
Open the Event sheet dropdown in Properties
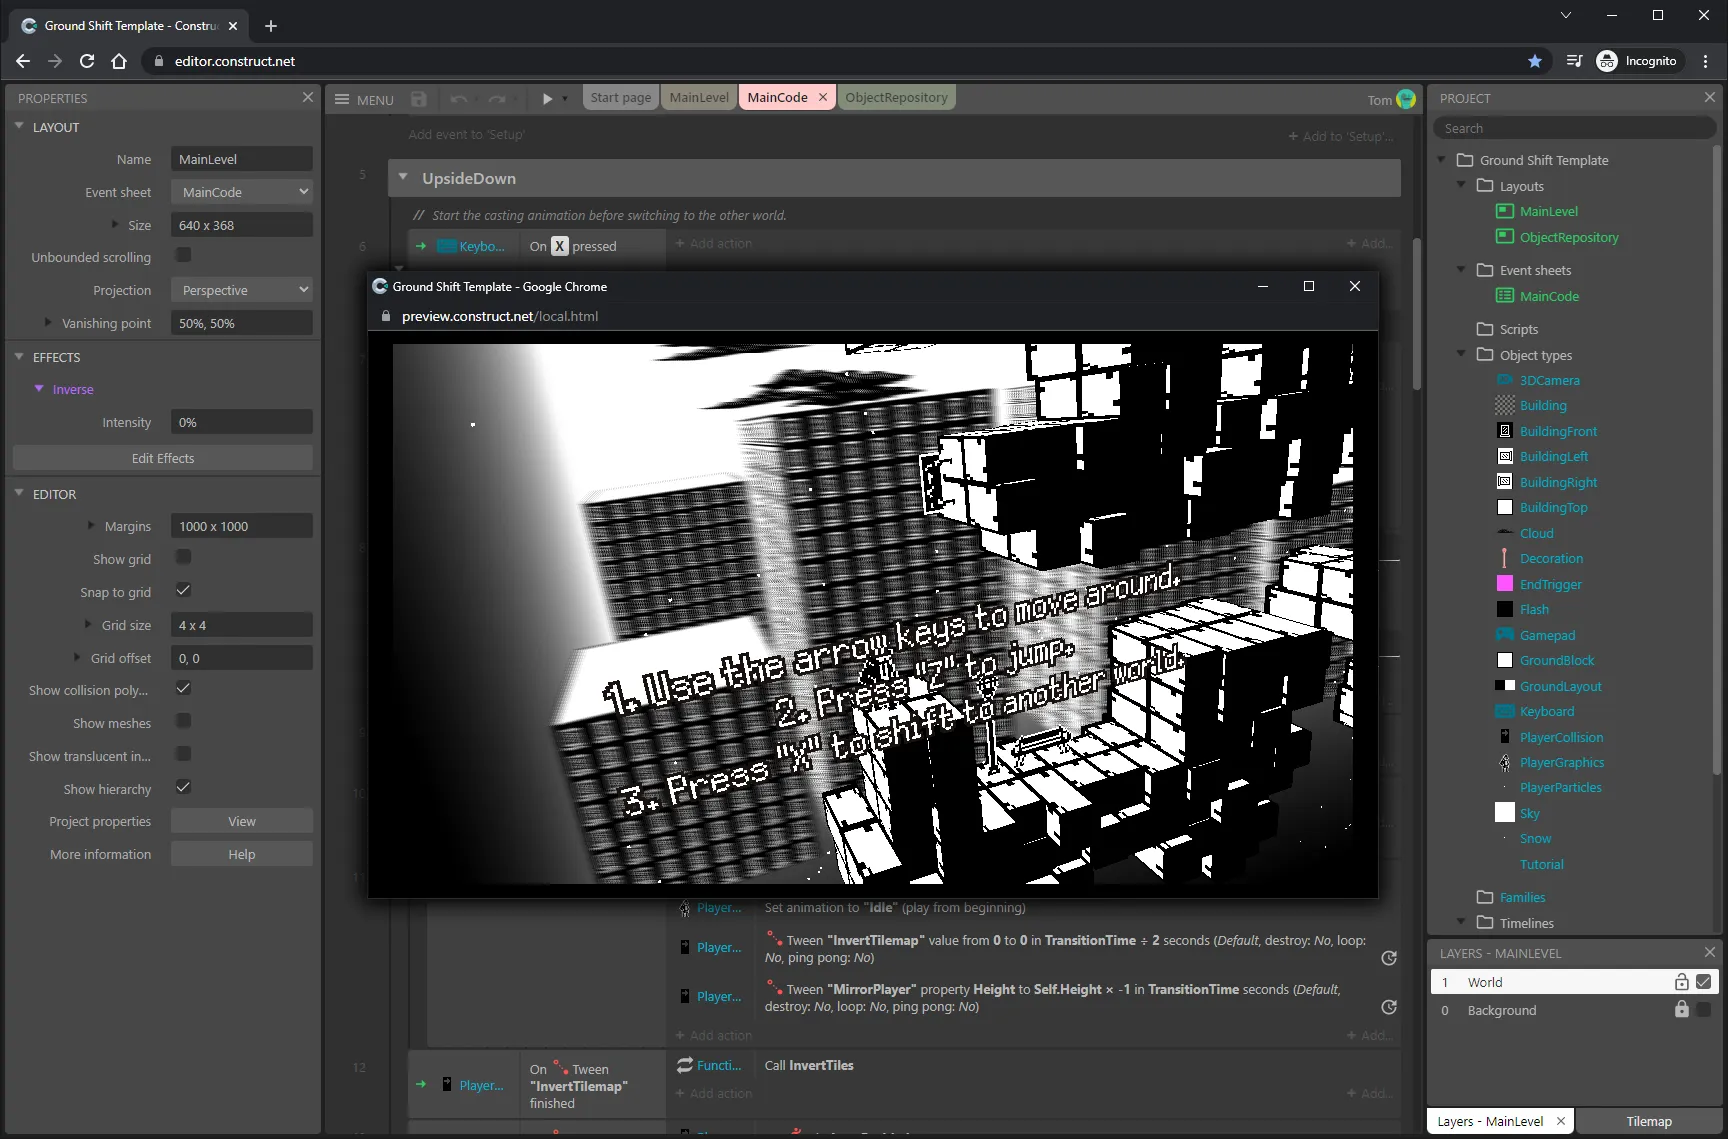(241, 191)
